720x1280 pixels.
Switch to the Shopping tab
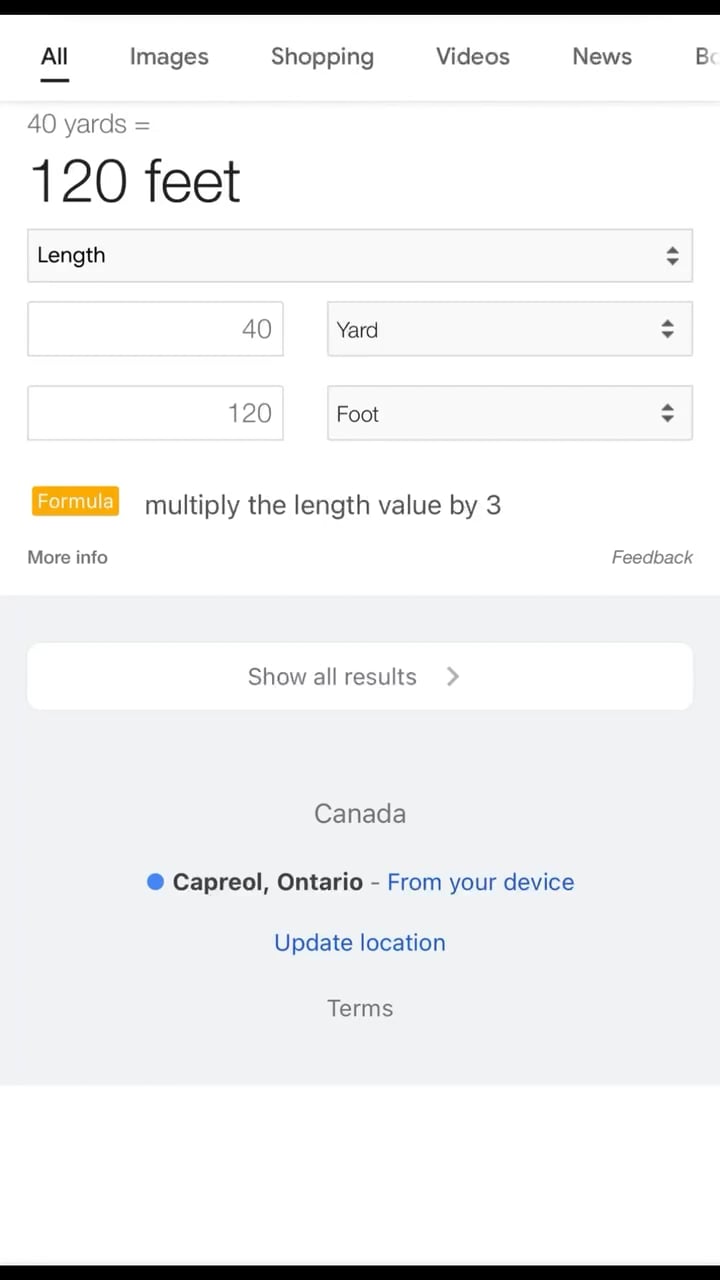pyautogui.click(x=322, y=57)
